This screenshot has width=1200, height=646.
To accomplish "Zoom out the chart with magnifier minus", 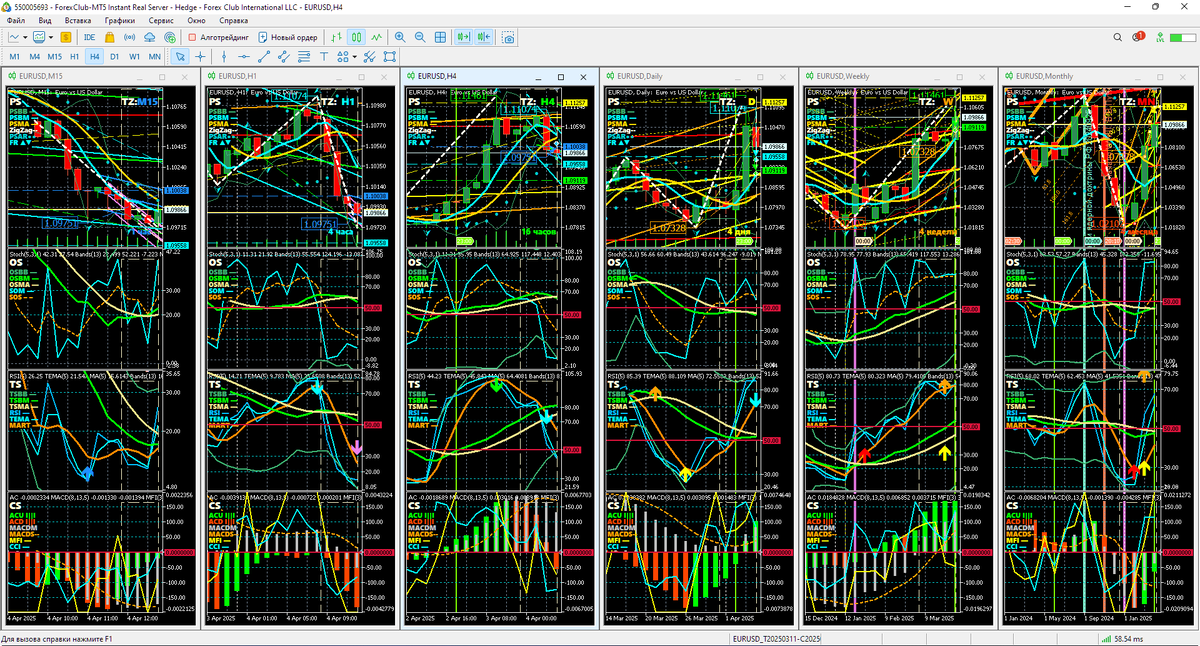I will tap(420, 37).
